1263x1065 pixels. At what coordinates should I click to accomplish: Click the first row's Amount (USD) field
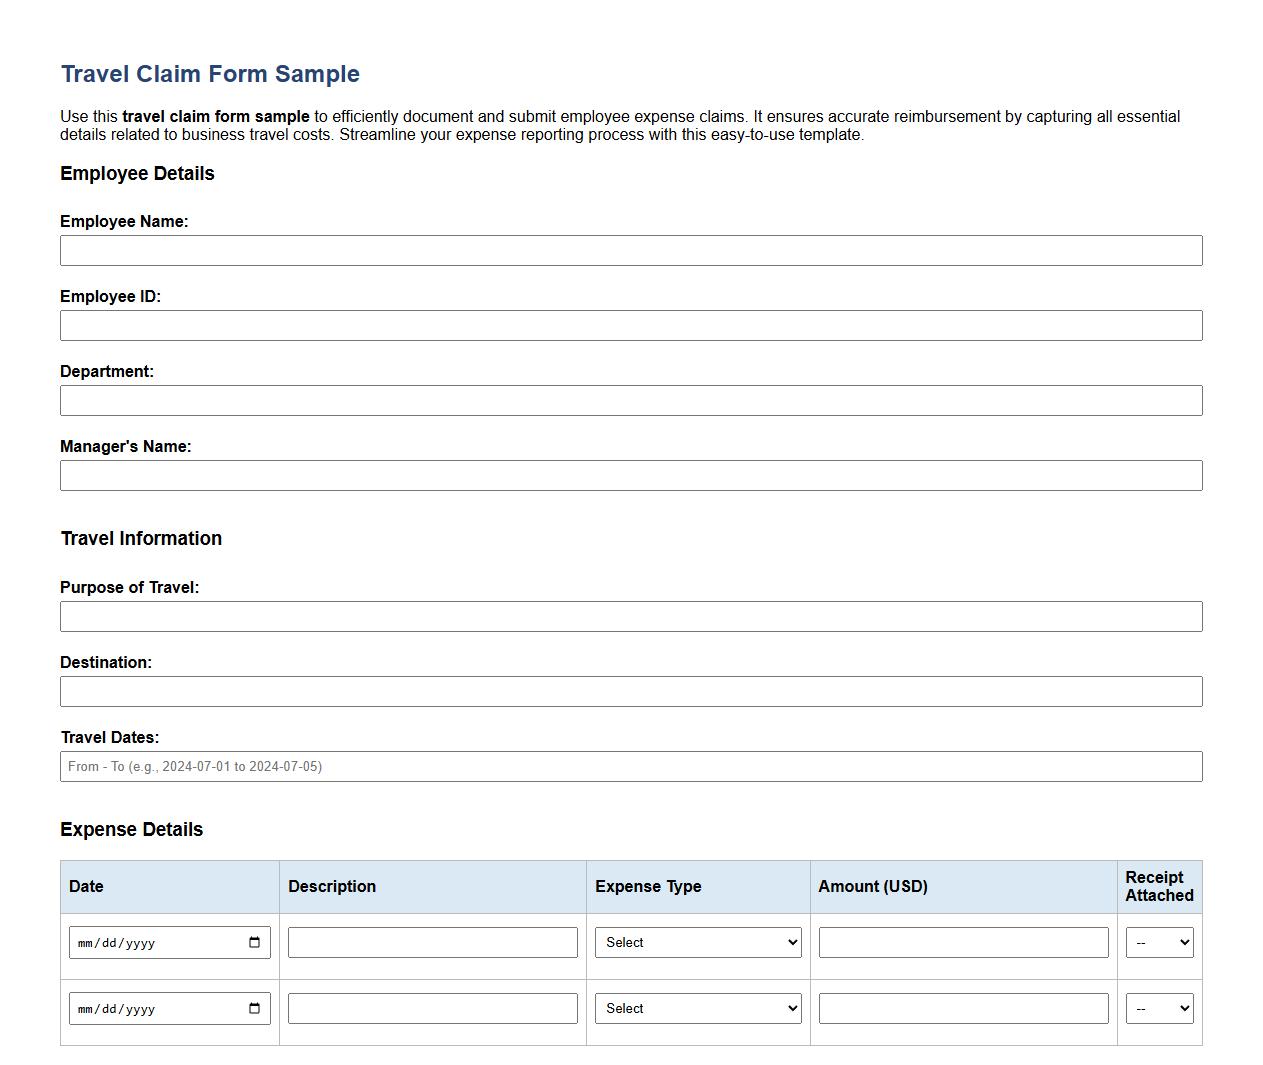pyautogui.click(x=963, y=941)
